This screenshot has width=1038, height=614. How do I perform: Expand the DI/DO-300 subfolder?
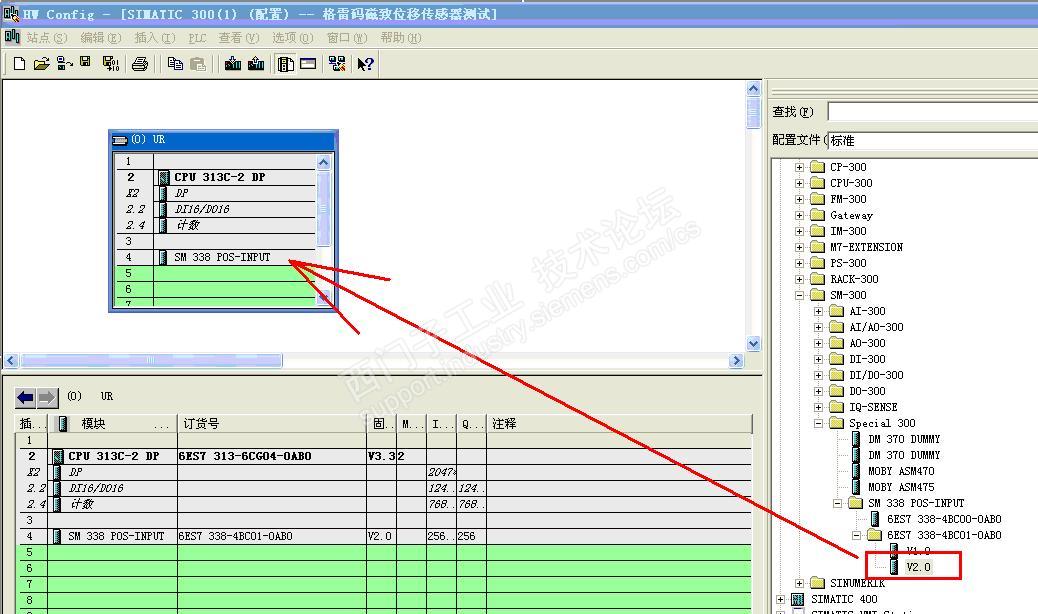(818, 375)
